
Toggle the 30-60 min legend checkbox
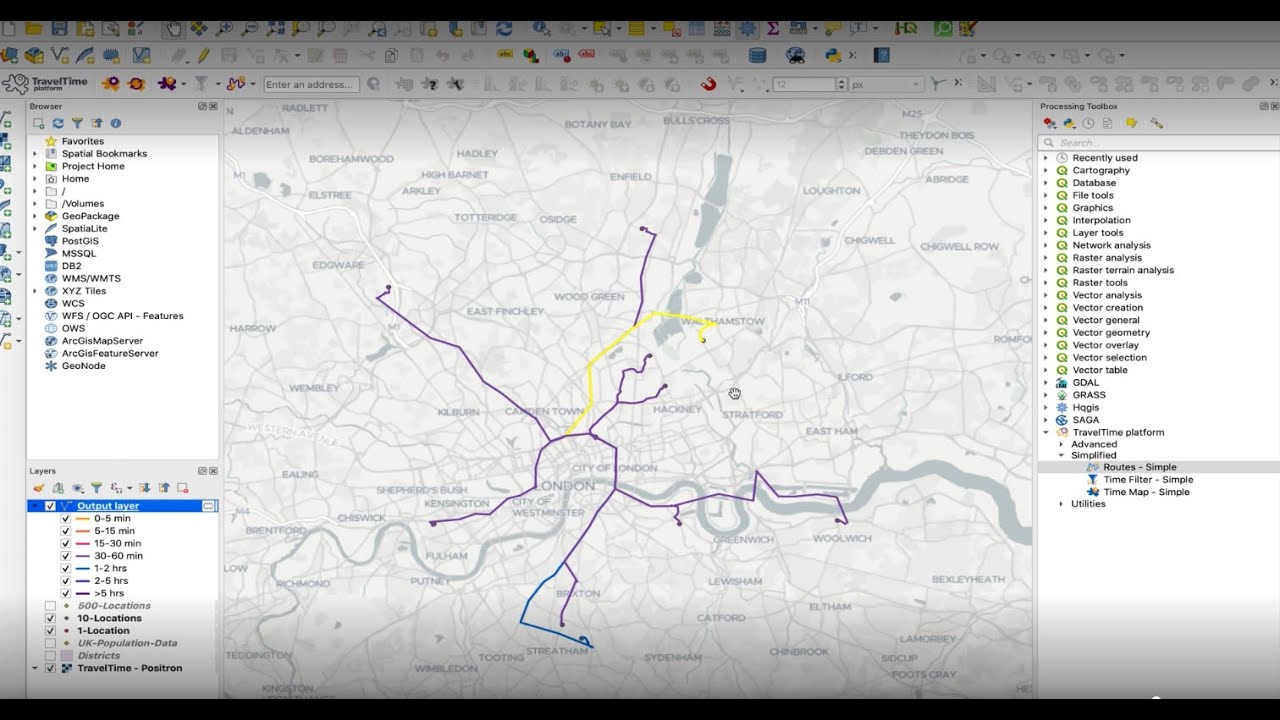65,556
